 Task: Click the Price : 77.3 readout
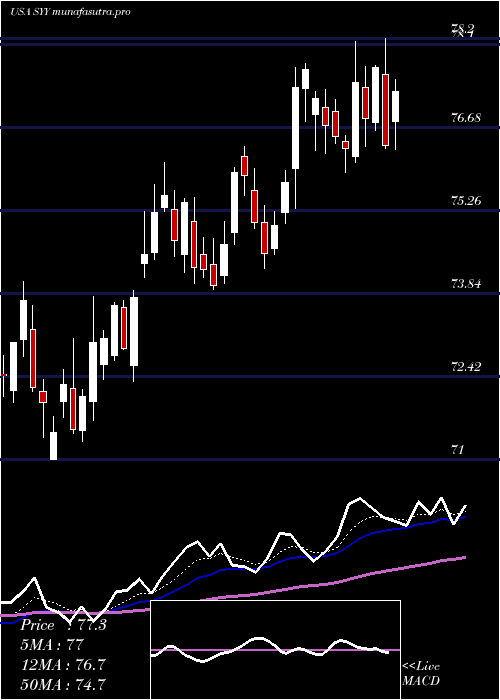tap(63, 625)
